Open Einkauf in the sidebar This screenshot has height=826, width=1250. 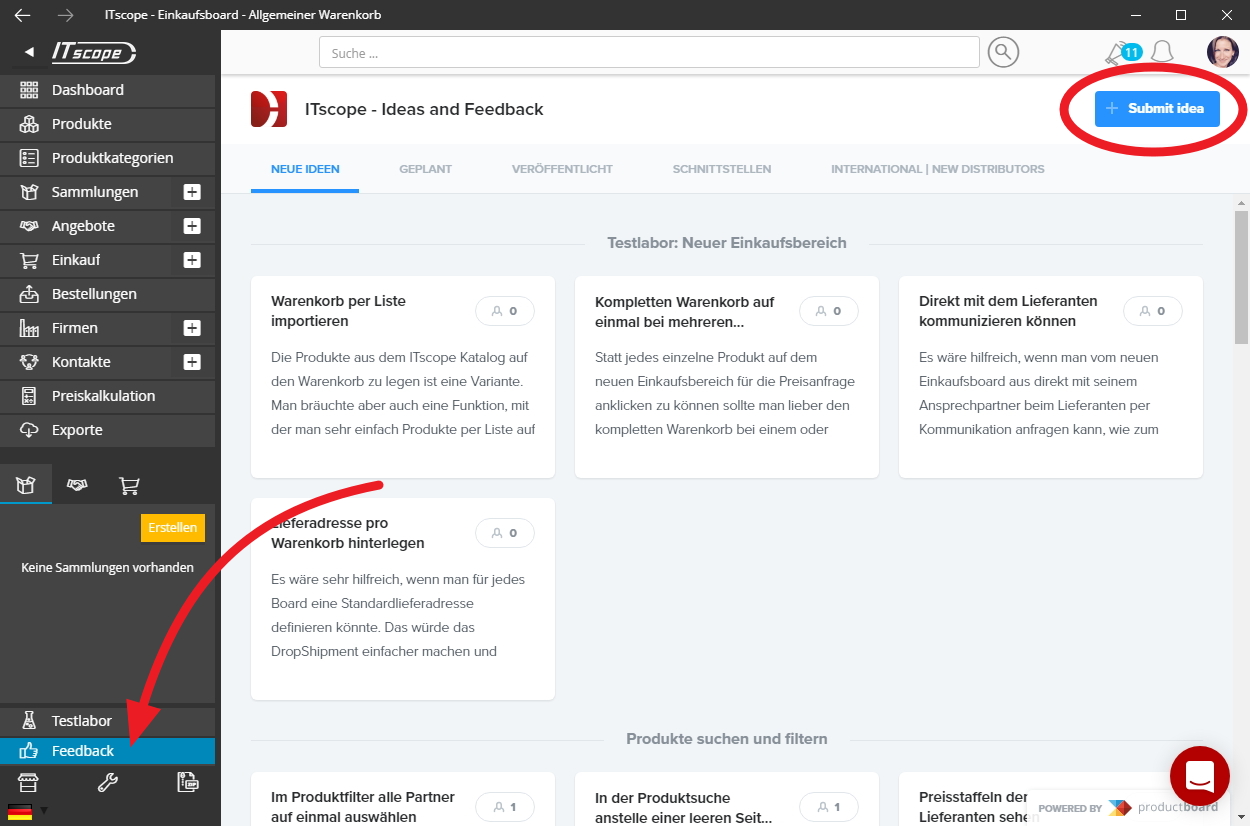coord(76,260)
